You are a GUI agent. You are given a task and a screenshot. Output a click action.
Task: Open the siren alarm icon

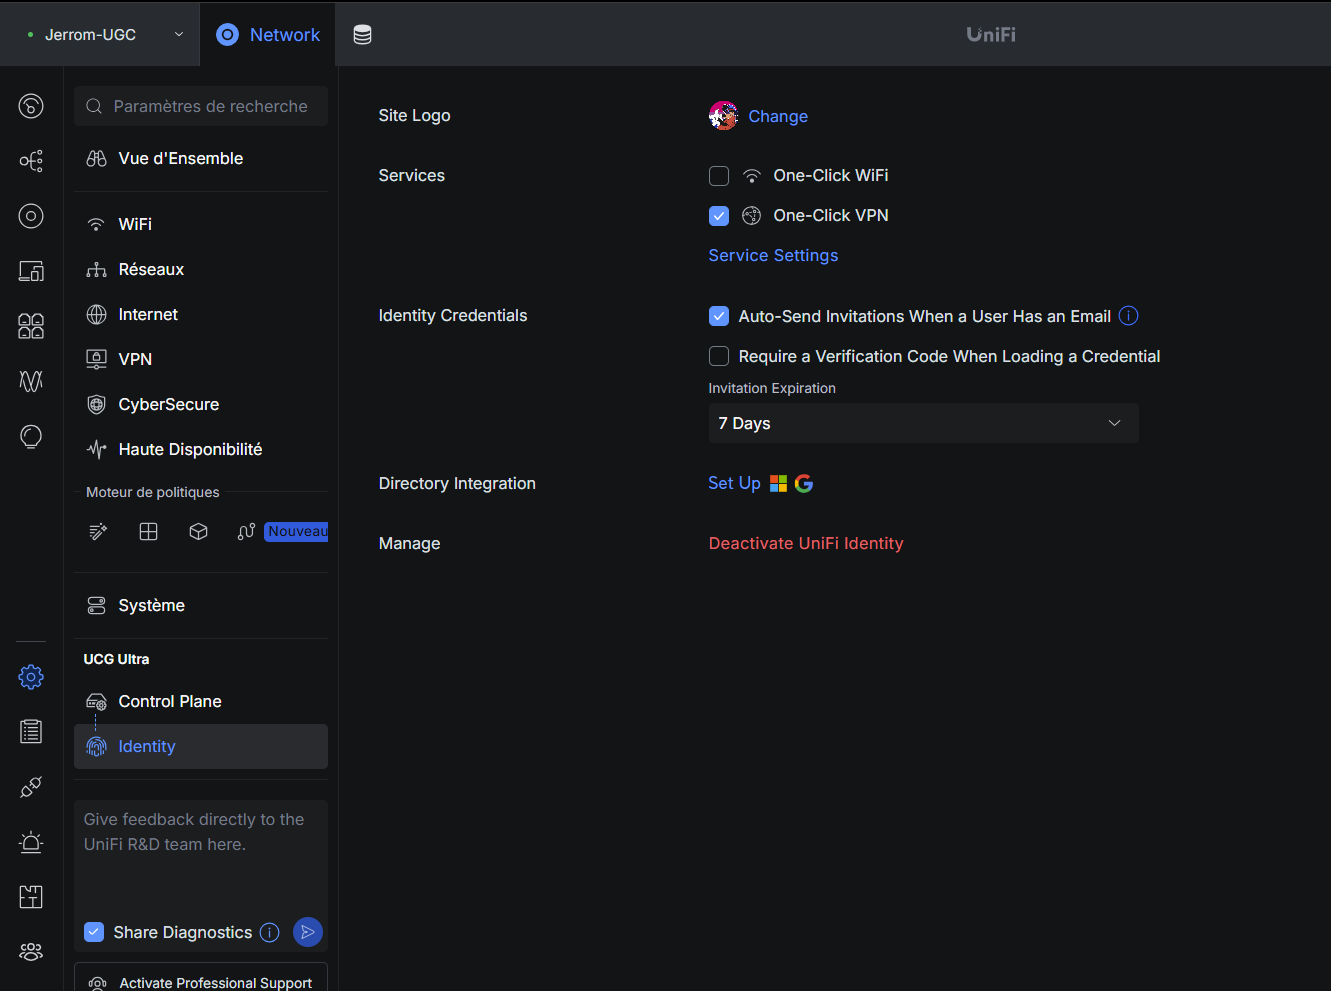pos(31,842)
